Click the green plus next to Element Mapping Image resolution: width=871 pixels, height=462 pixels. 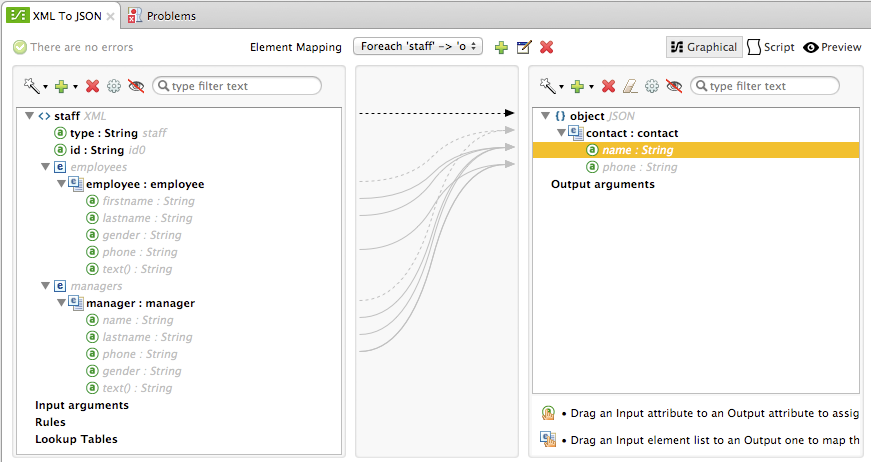click(x=501, y=47)
